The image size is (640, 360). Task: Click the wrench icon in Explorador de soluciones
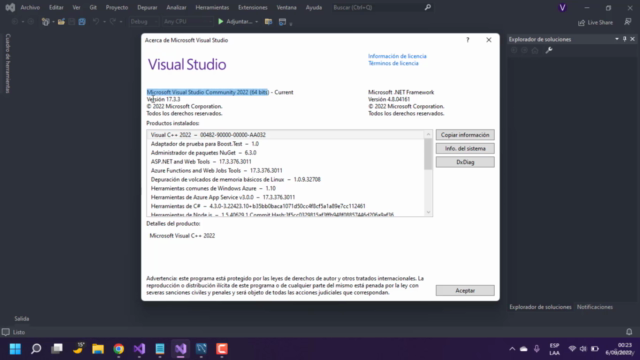[549, 50]
